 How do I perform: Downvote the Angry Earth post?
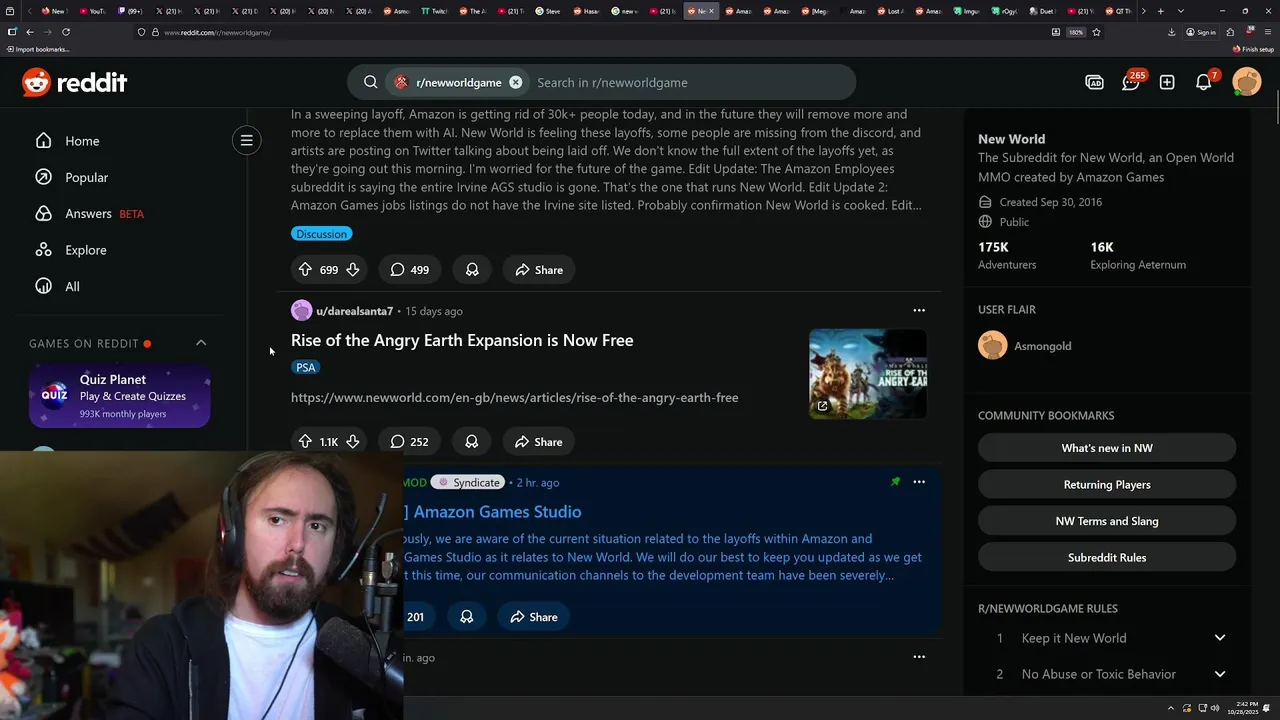pos(352,441)
